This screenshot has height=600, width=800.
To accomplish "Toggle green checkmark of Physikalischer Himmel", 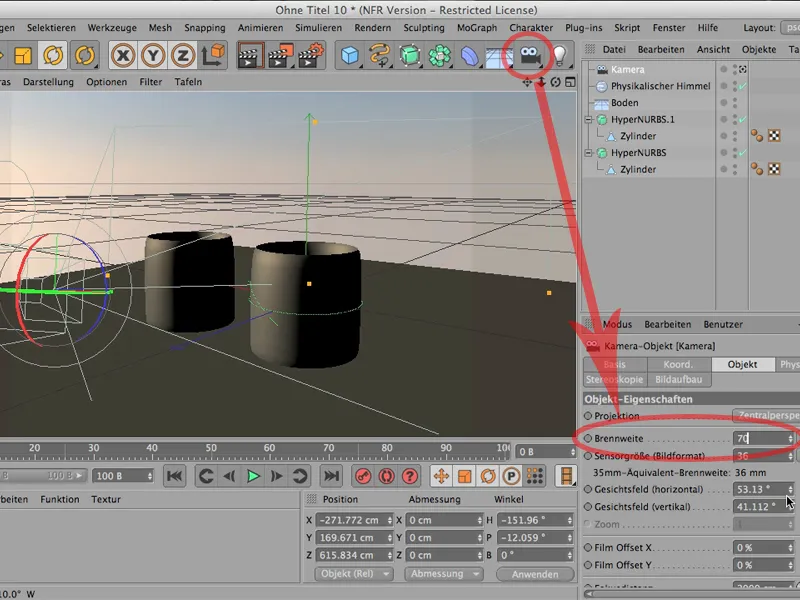I will 742,86.
